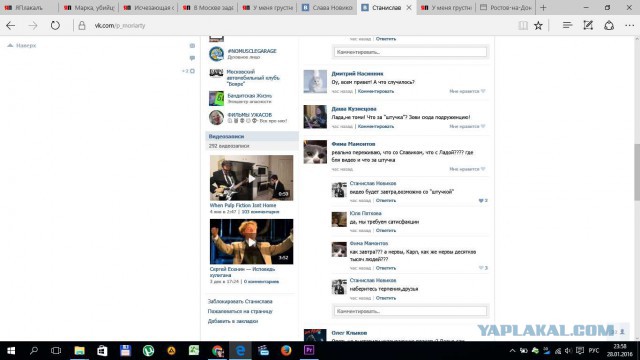Open File Explorer from taskbar
Screen dimensions: 640x360
click(79, 351)
